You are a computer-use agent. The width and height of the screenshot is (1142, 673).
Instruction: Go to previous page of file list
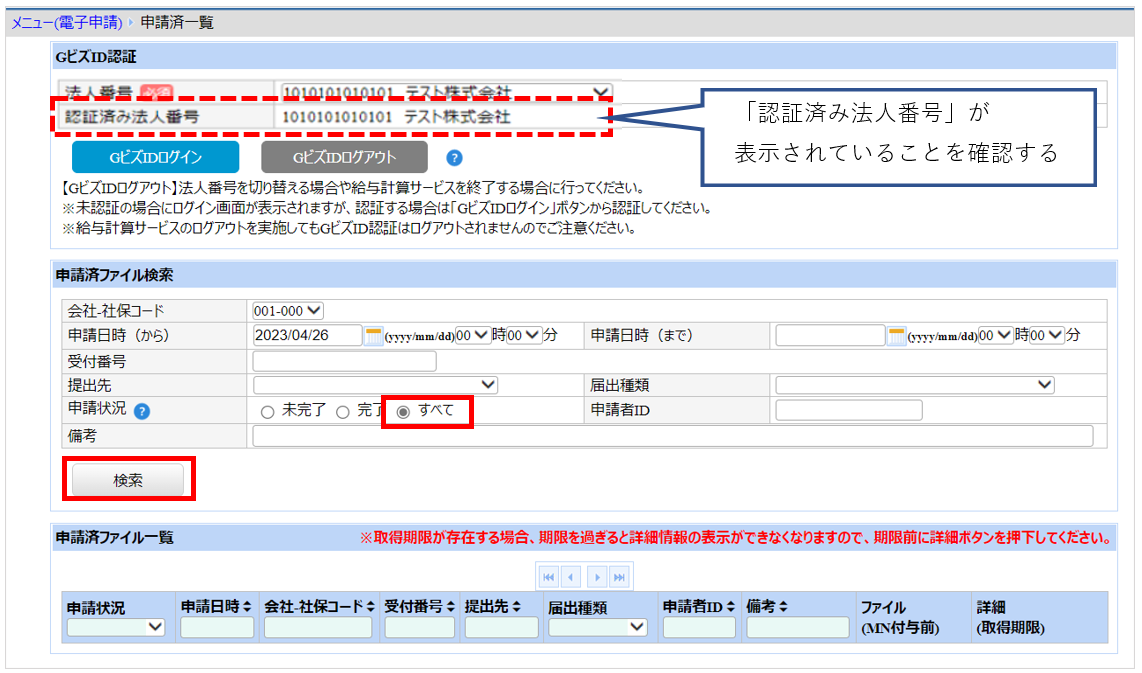(x=571, y=577)
